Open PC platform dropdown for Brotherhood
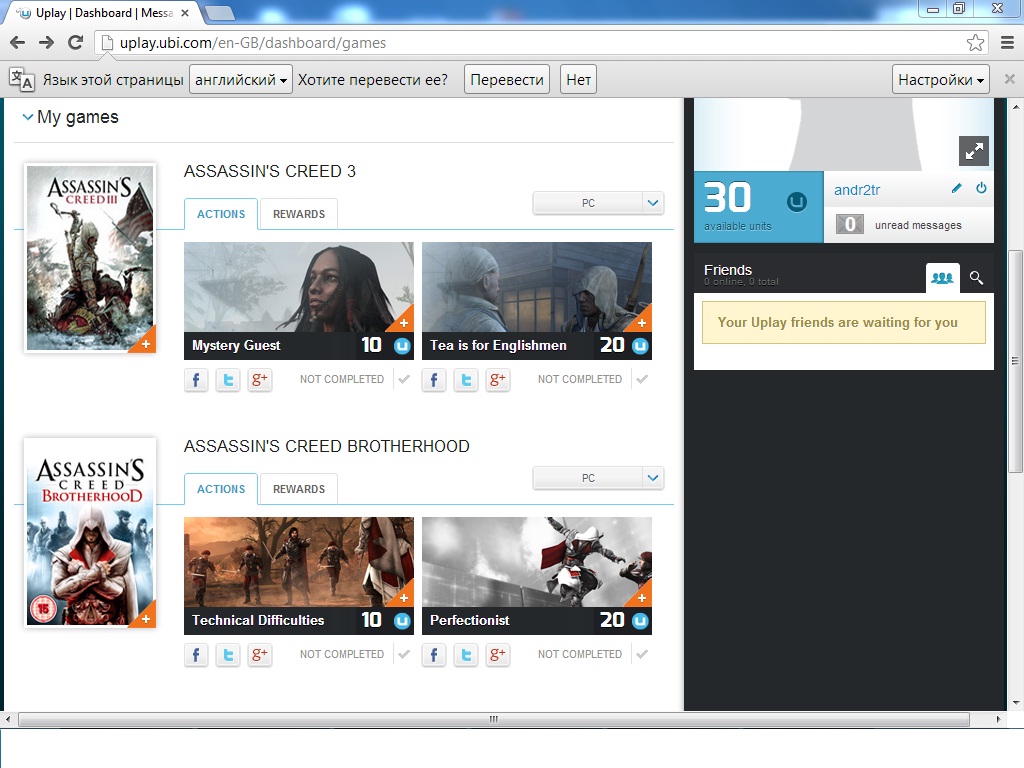This screenshot has height=768, width=1024. point(599,478)
